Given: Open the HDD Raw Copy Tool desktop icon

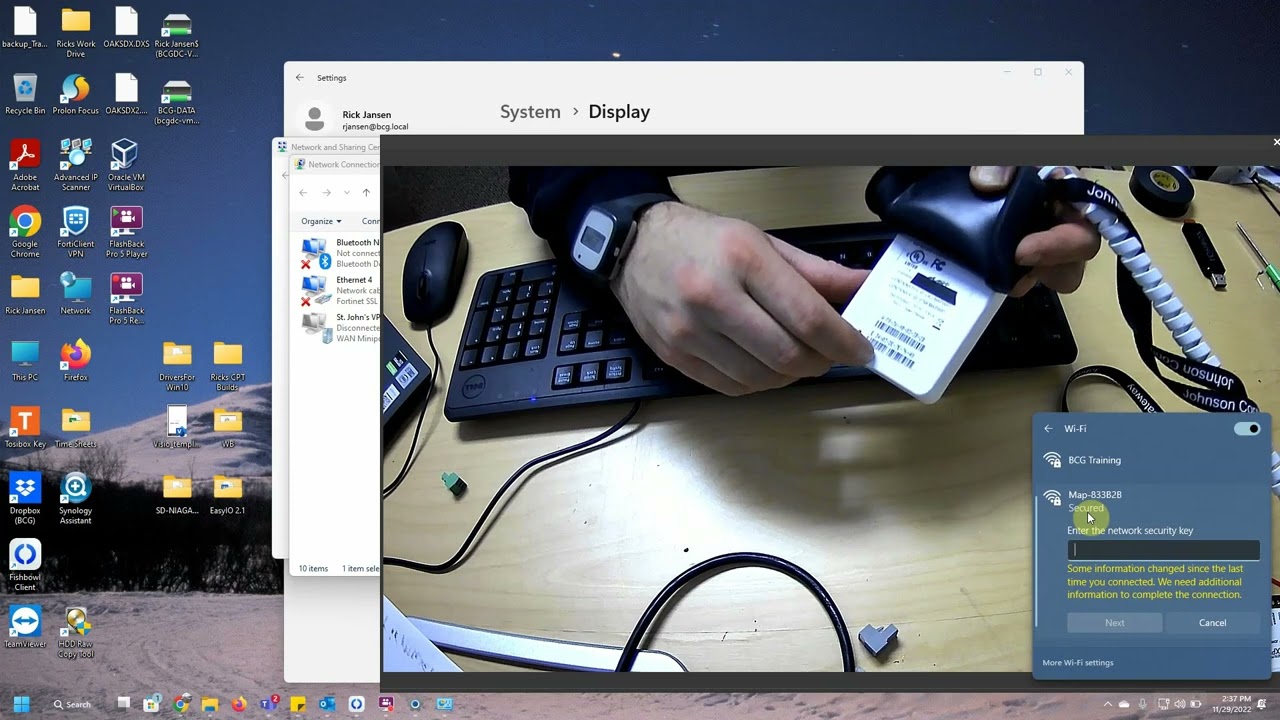Looking at the screenshot, I should click(75, 633).
